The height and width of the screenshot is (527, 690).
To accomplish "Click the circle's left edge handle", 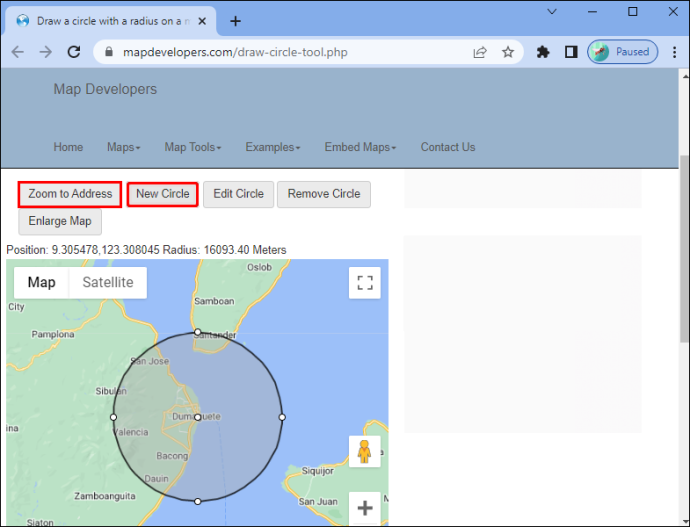I will tap(114, 417).
